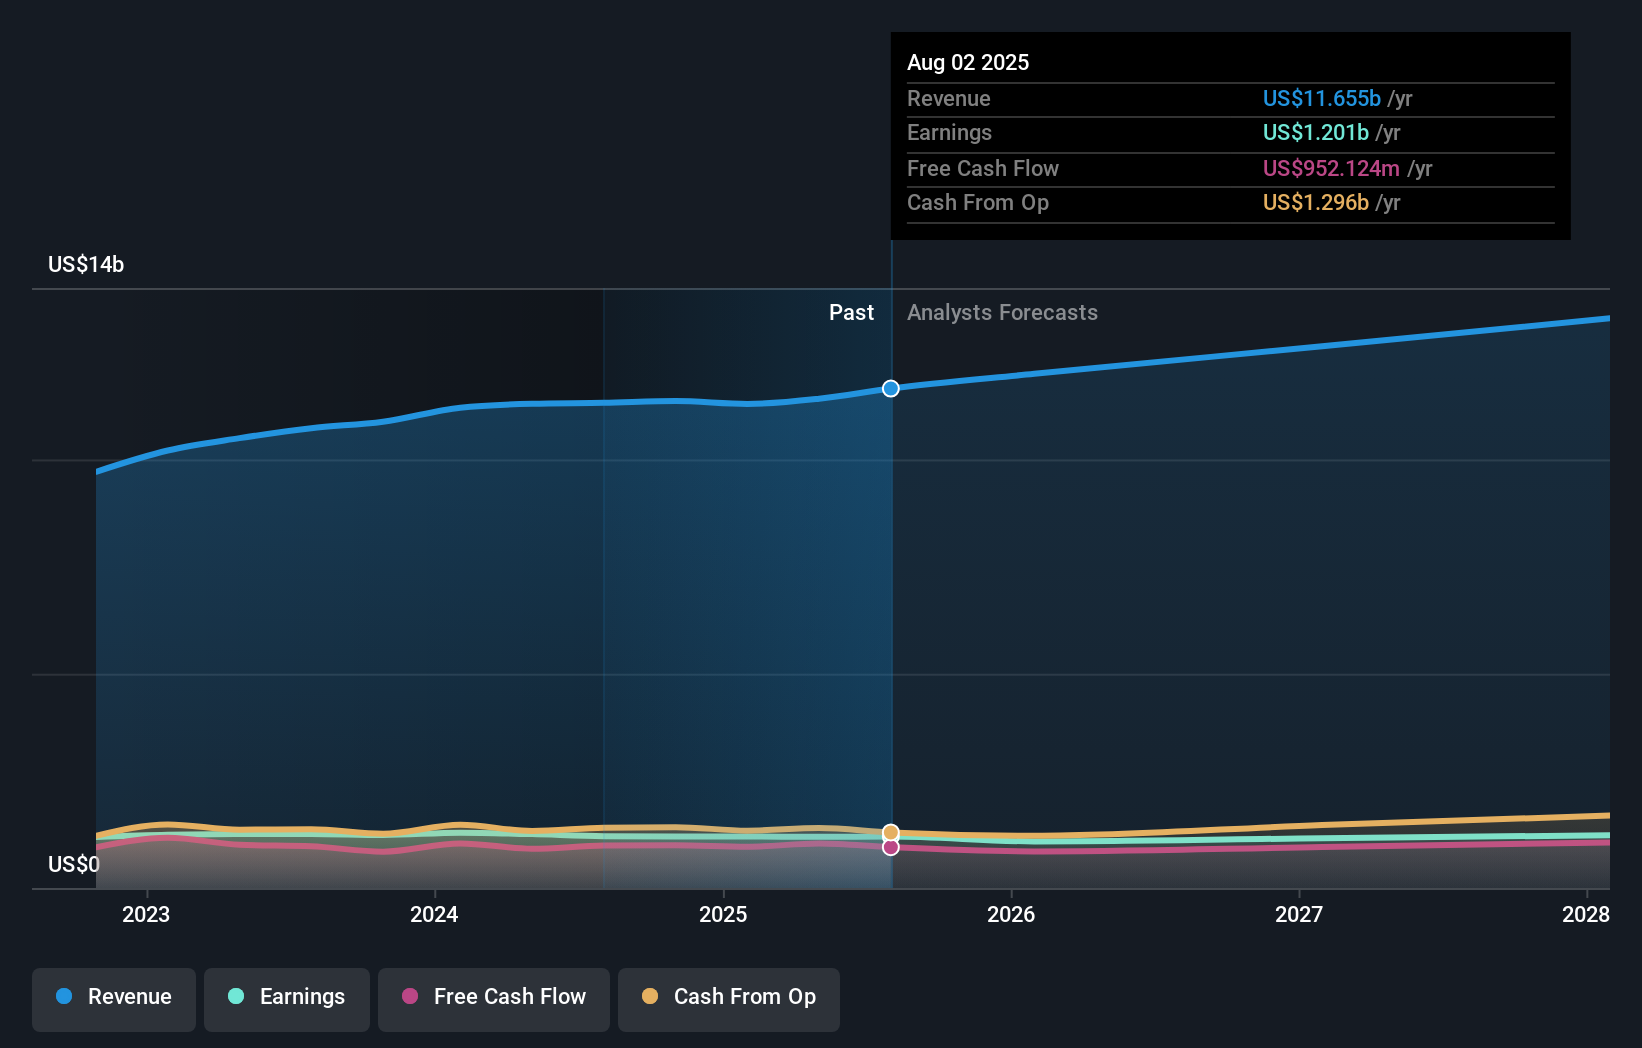
Task: Click the Free Cash Flow tooltip row label
Action: click(x=982, y=168)
